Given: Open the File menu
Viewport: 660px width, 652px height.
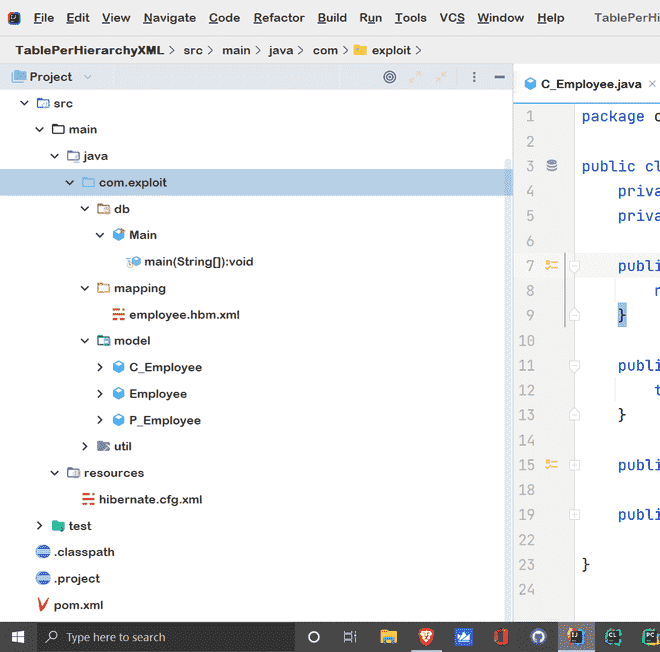Looking at the screenshot, I should click(x=44, y=18).
